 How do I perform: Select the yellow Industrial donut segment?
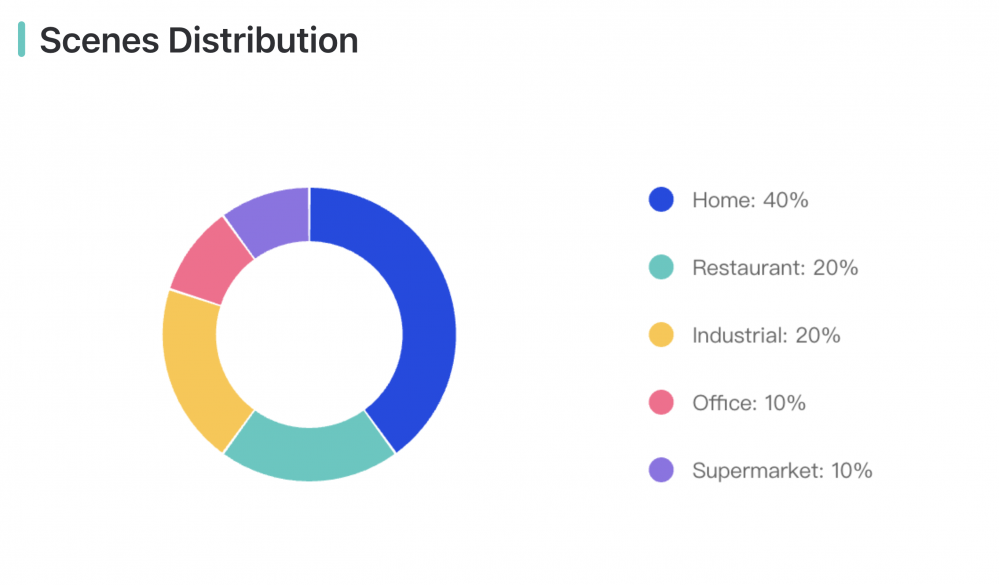pos(193,370)
